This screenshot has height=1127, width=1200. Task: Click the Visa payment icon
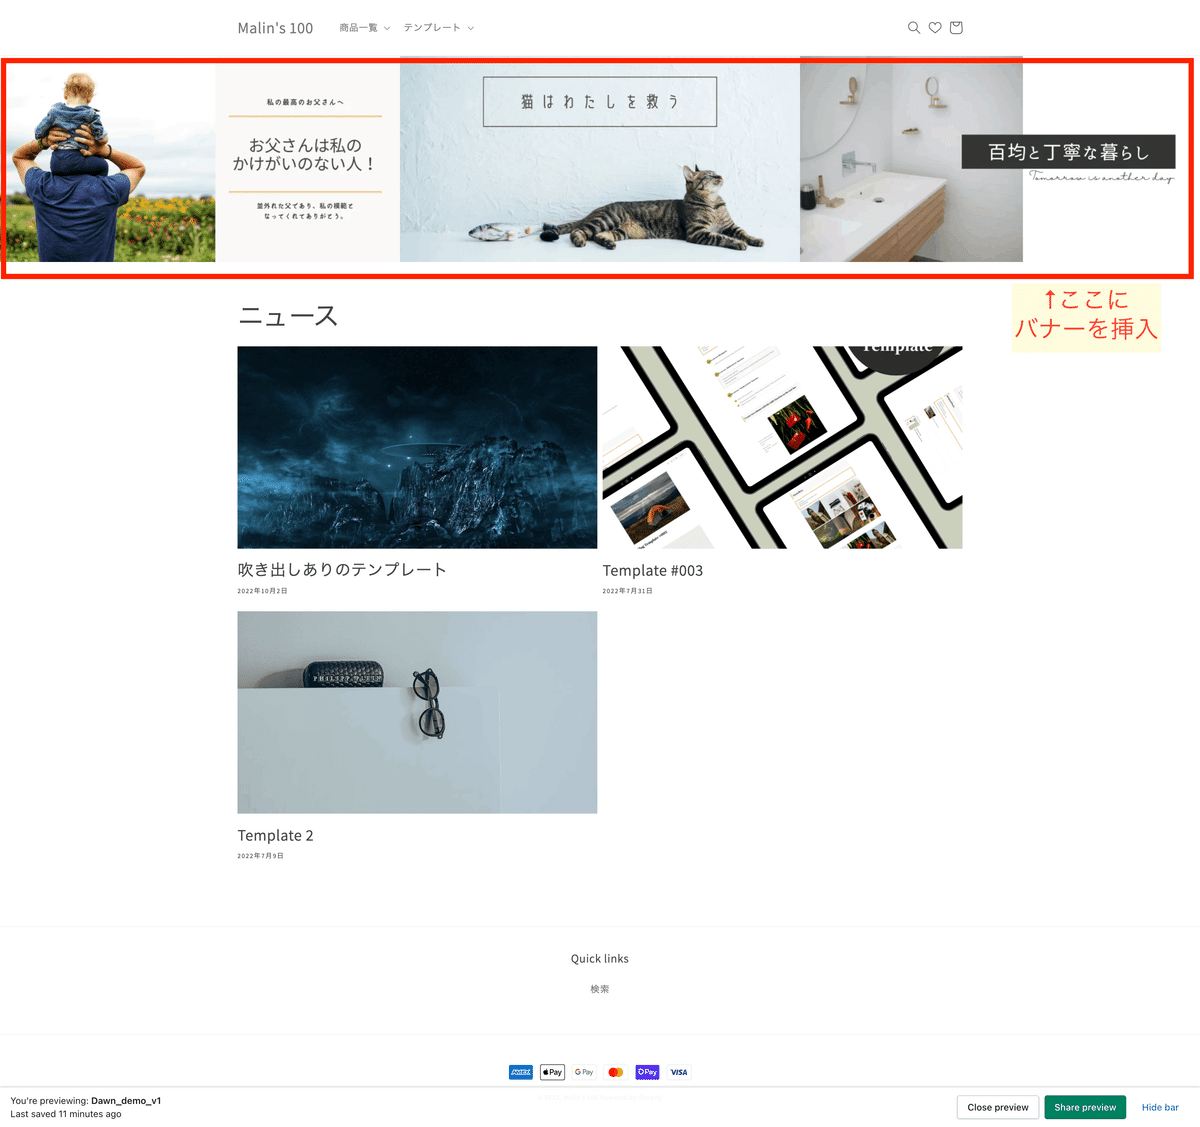pos(679,1072)
